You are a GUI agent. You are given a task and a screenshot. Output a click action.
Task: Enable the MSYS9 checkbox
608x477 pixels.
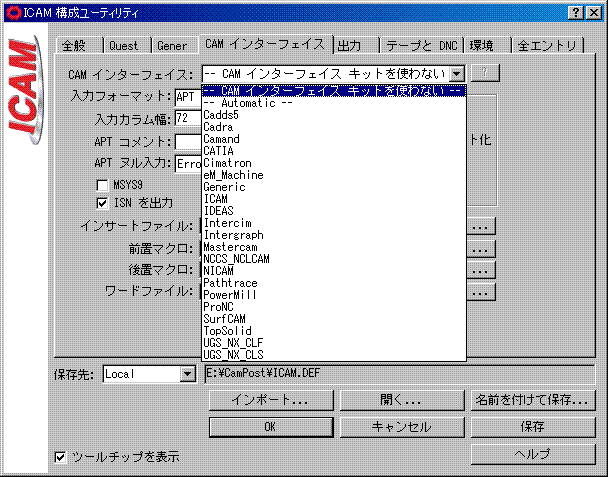pos(102,185)
